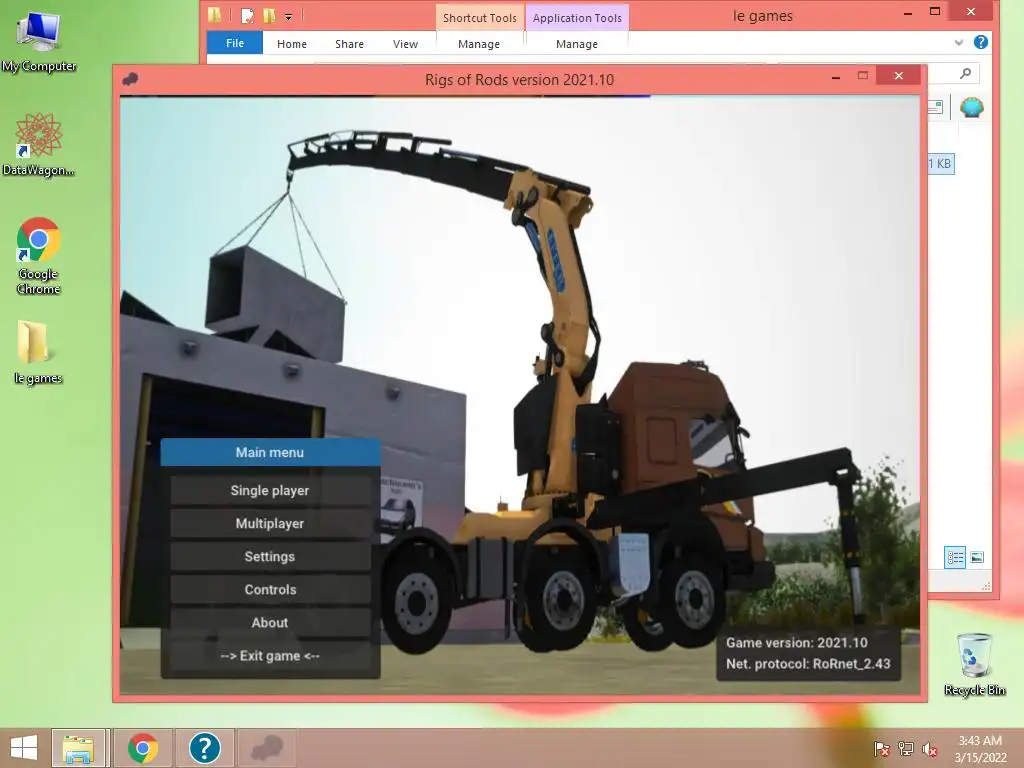Select the Recycle Bin desktop icon

coord(974,664)
